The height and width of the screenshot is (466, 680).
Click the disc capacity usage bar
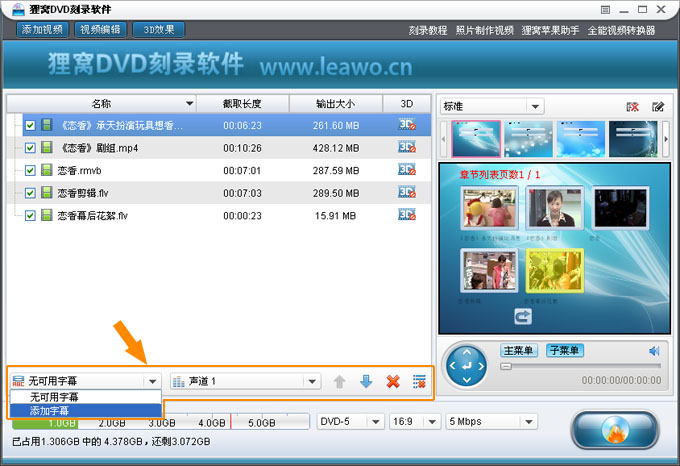coord(161,422)
